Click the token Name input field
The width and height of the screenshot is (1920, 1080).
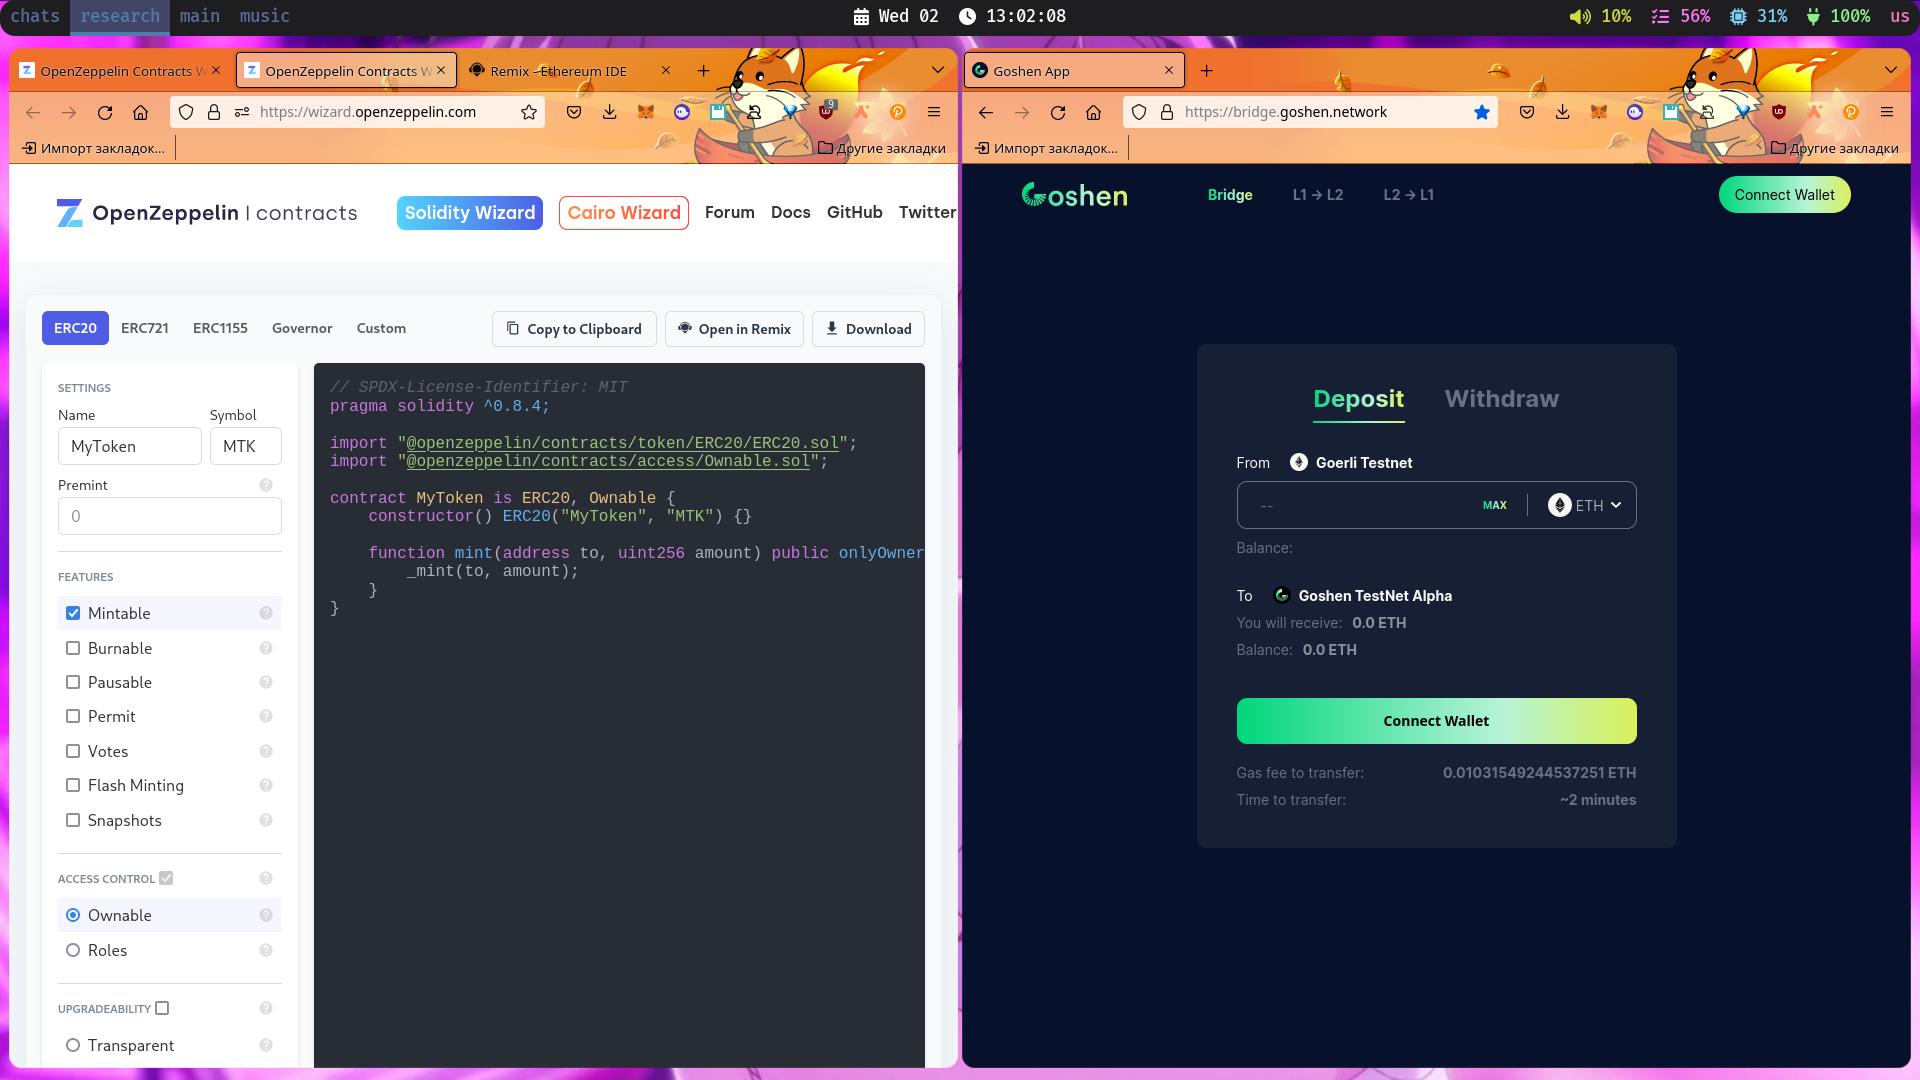point(129,446)
